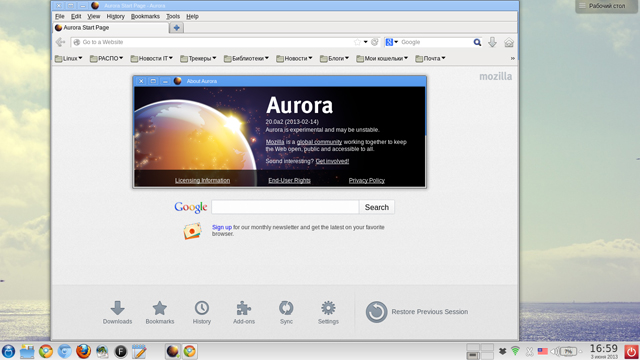Open the downloads arrow in the navigation toolbar
The width and height of the screenshot is (640, 360).
coord(492,42)
